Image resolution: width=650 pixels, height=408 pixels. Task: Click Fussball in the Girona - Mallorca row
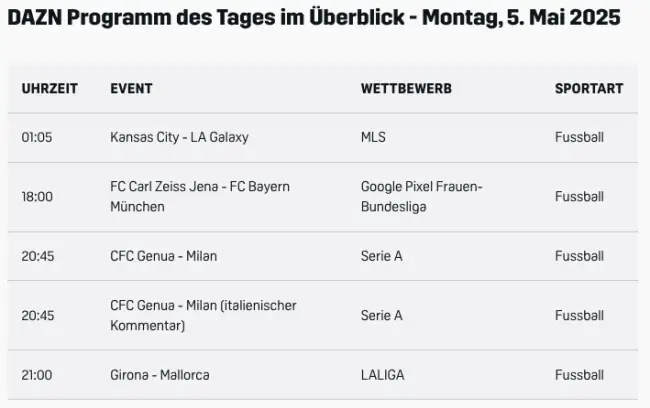579,375
